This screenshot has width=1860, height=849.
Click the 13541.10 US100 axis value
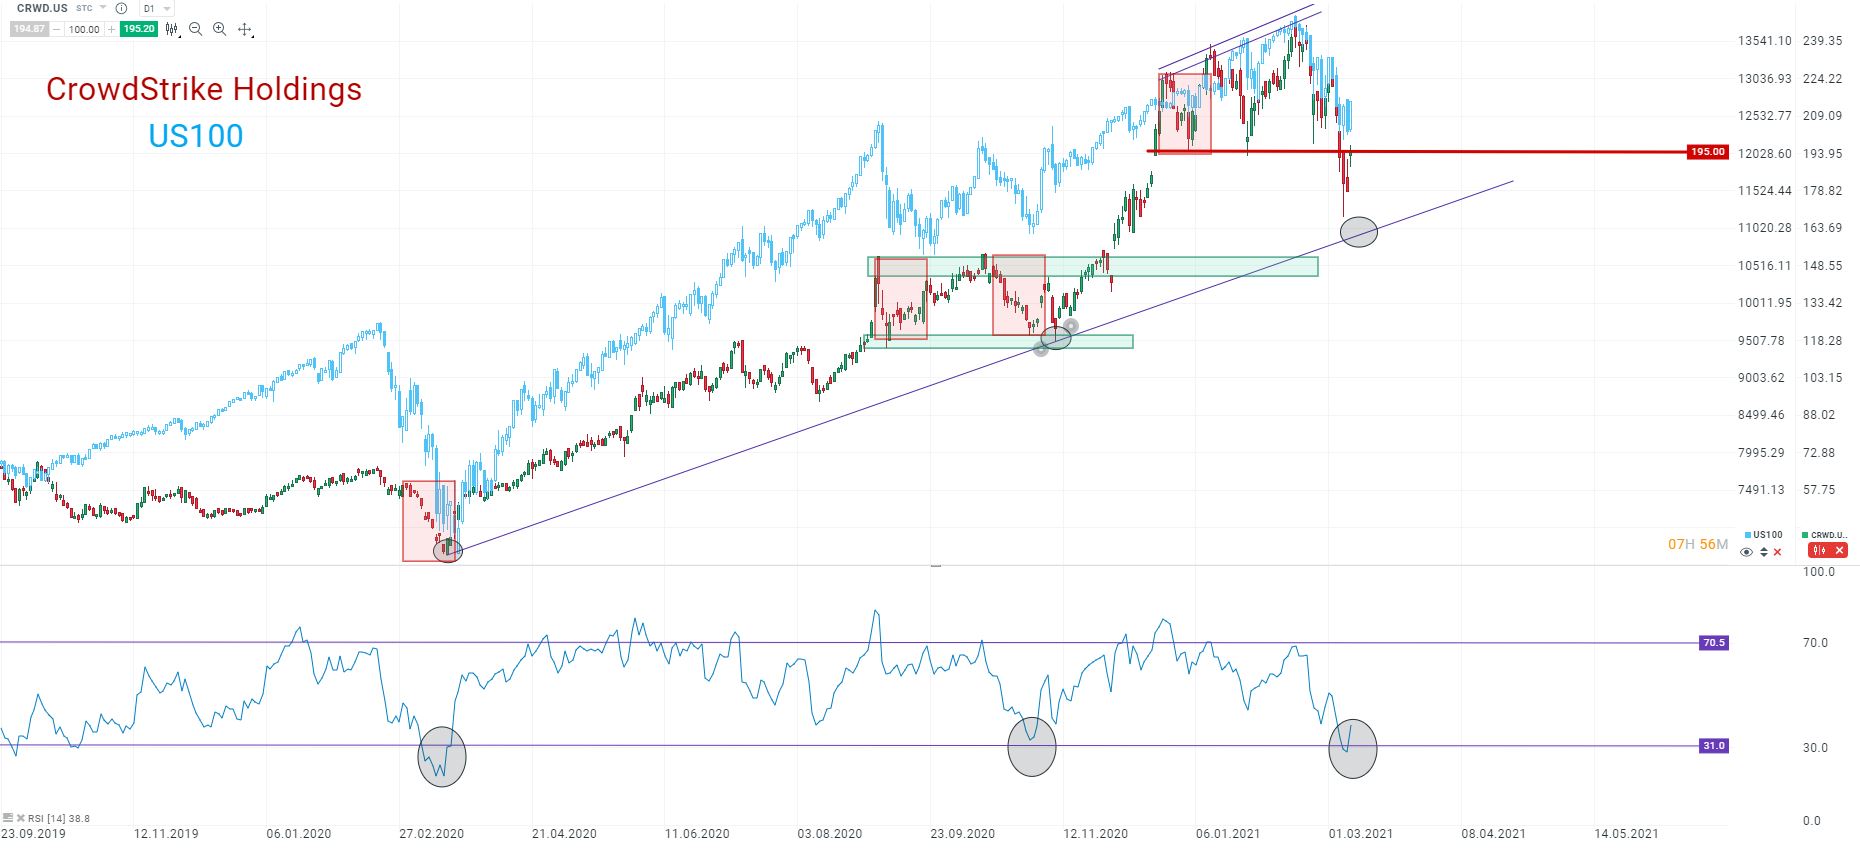[x=1764, y=41]
